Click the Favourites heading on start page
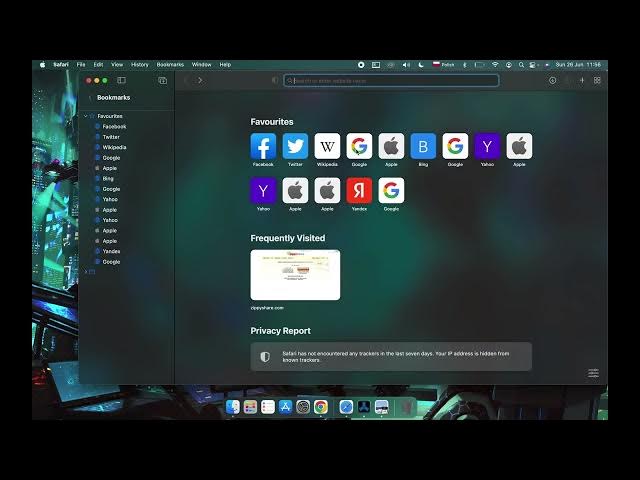 tap(272, 122)
